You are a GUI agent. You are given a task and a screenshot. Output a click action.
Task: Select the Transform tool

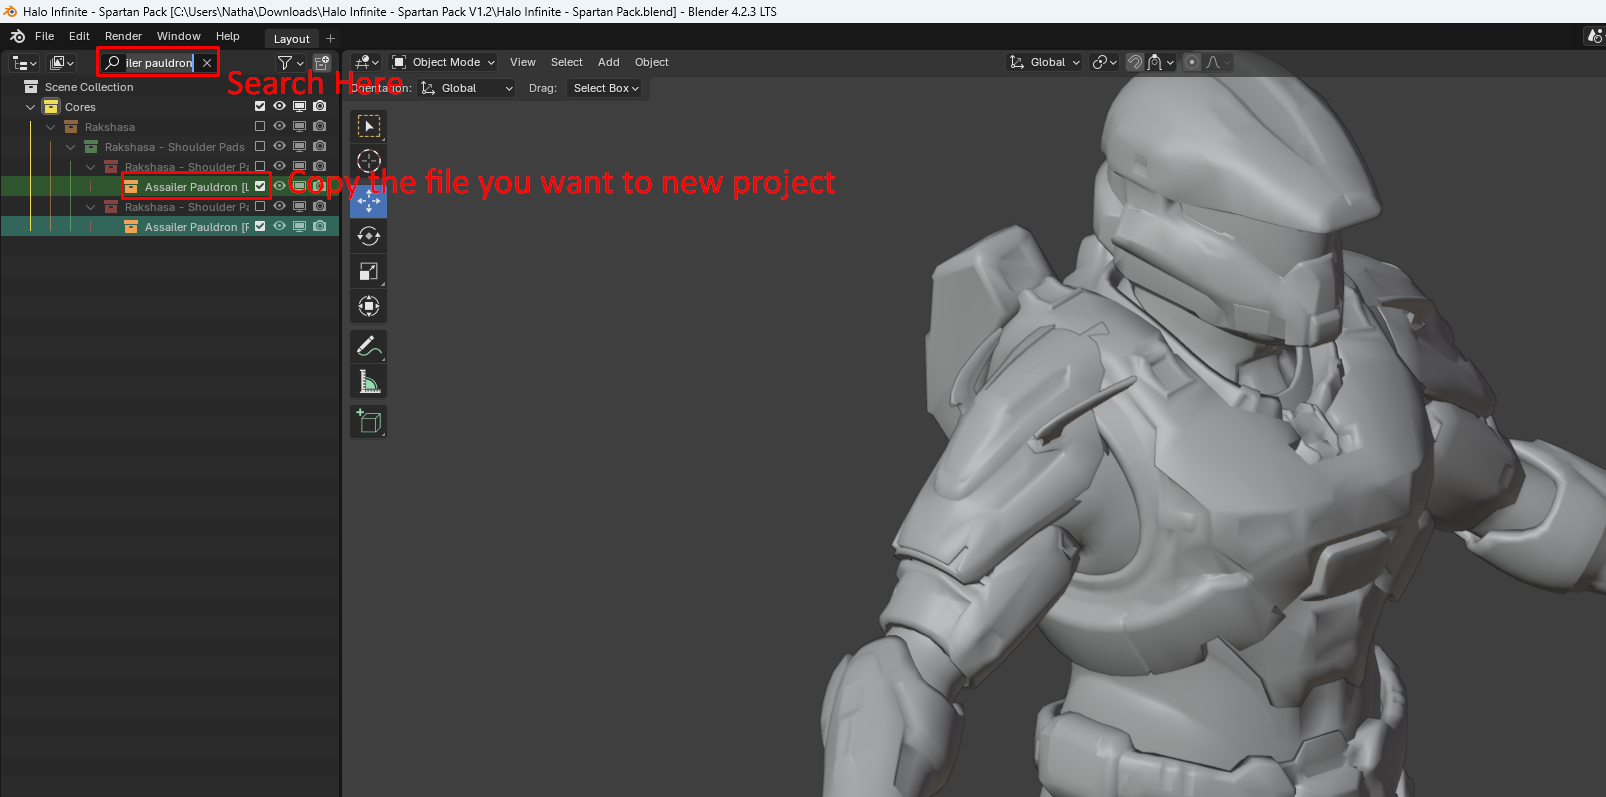(x=369, y=306)
